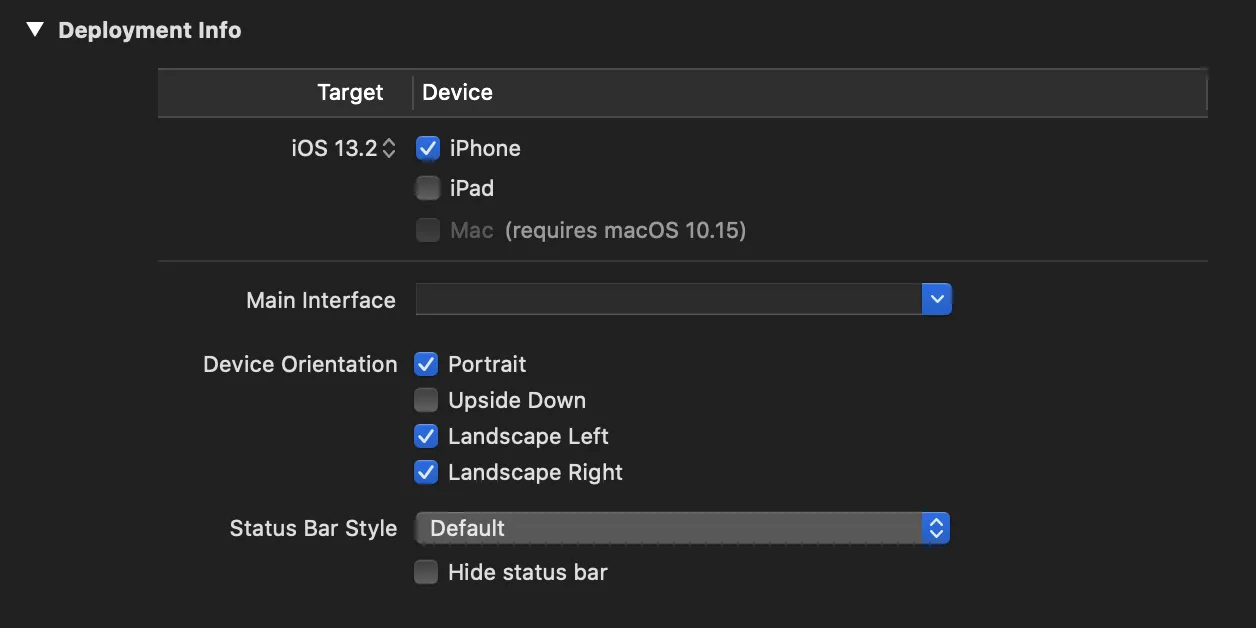
Task: Disable the Portrait orientation checkbox
Action: coord(427,364)
